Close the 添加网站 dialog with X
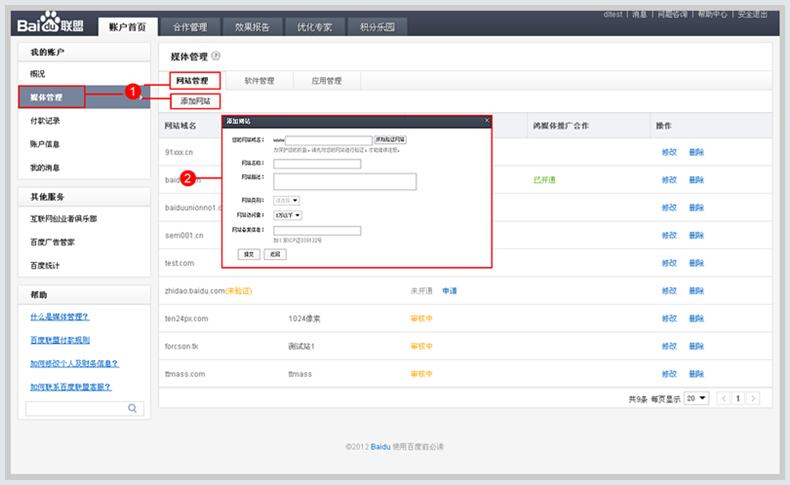The width and height of the screenshot is (790, 485). click(x=487, y=121)
